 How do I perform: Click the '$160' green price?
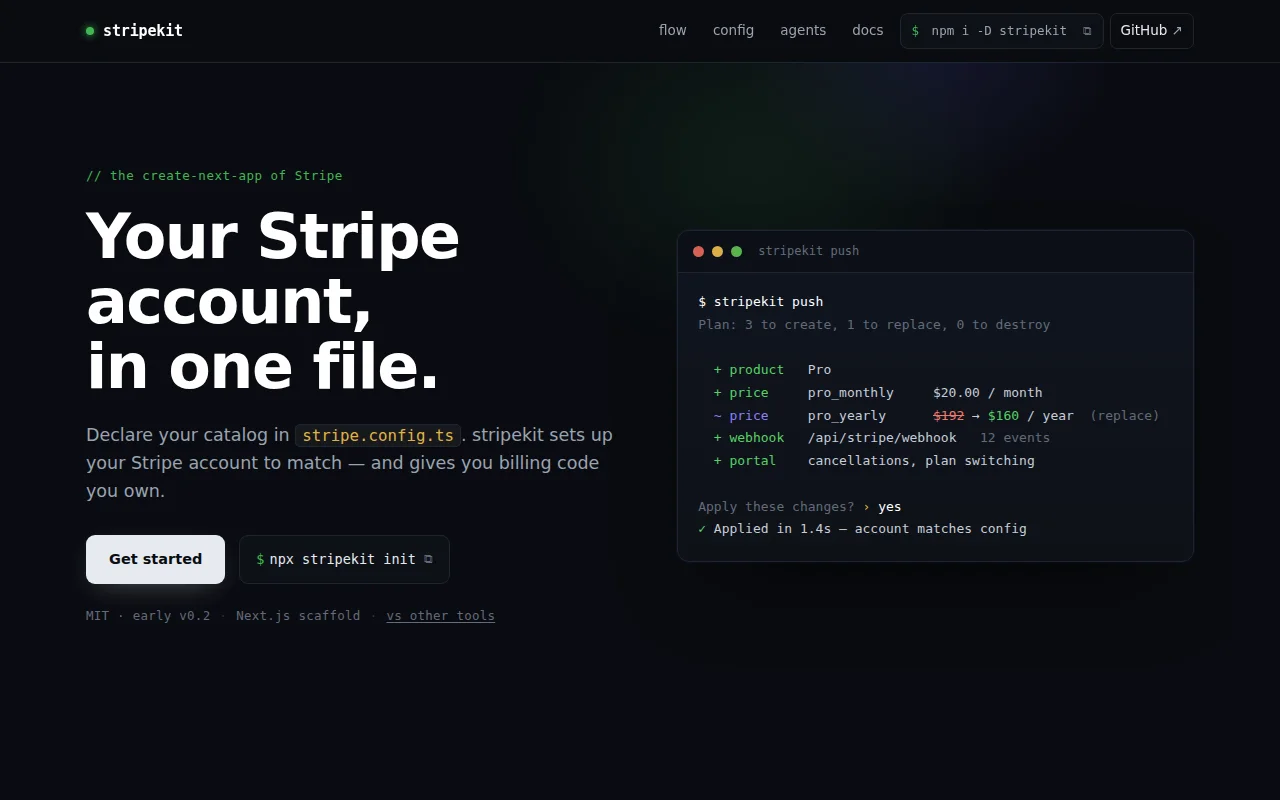pos(1003,416)
